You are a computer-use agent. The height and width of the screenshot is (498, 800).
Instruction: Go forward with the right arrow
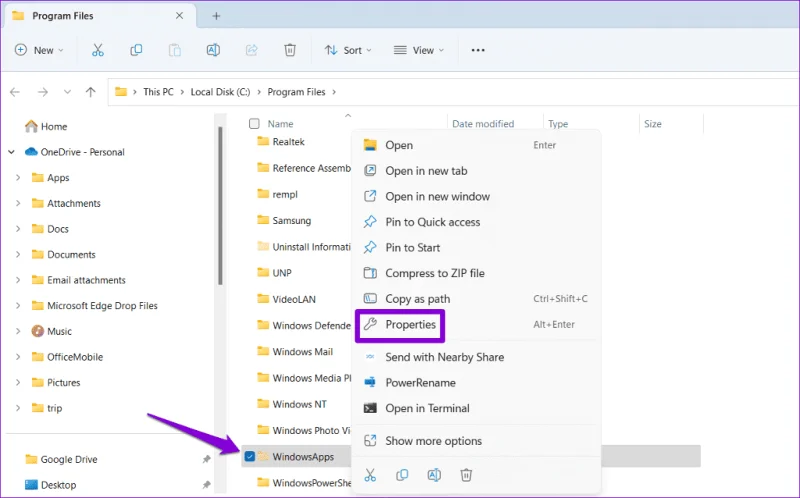coord(43,92)
